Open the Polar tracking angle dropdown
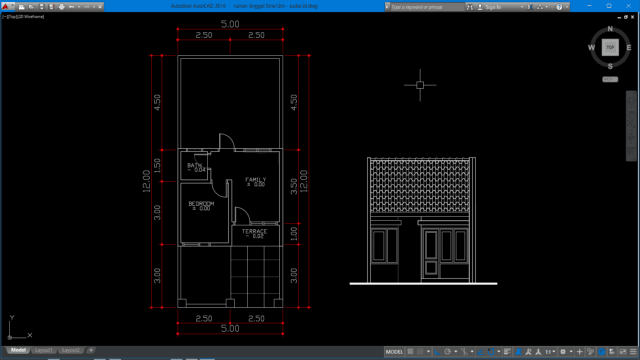This screenshot has width=640, height=360. click(x=456, y=352)
